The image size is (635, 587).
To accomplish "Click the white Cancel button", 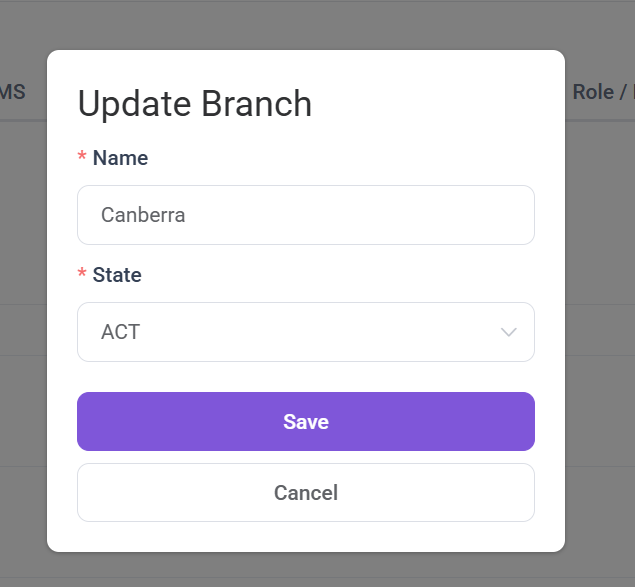I will pyautogui.click(x=305, y=492).
